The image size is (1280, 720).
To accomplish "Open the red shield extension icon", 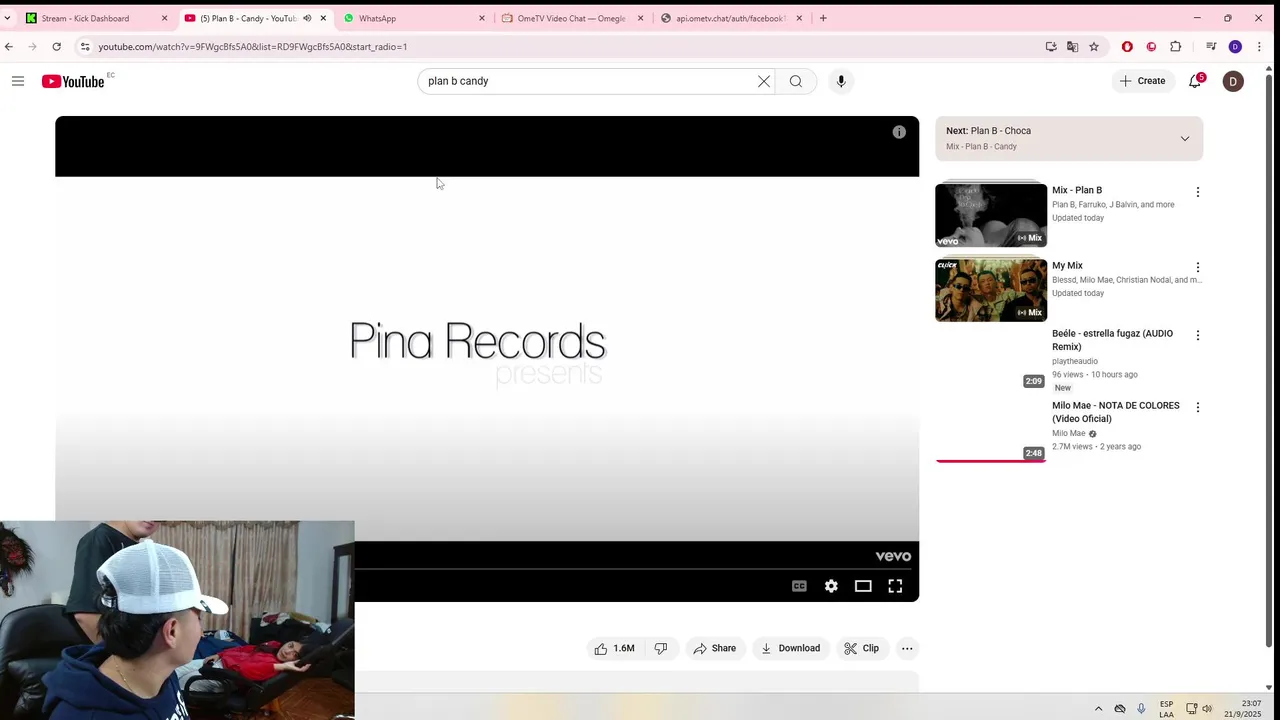I will (x=1127, y=47).
